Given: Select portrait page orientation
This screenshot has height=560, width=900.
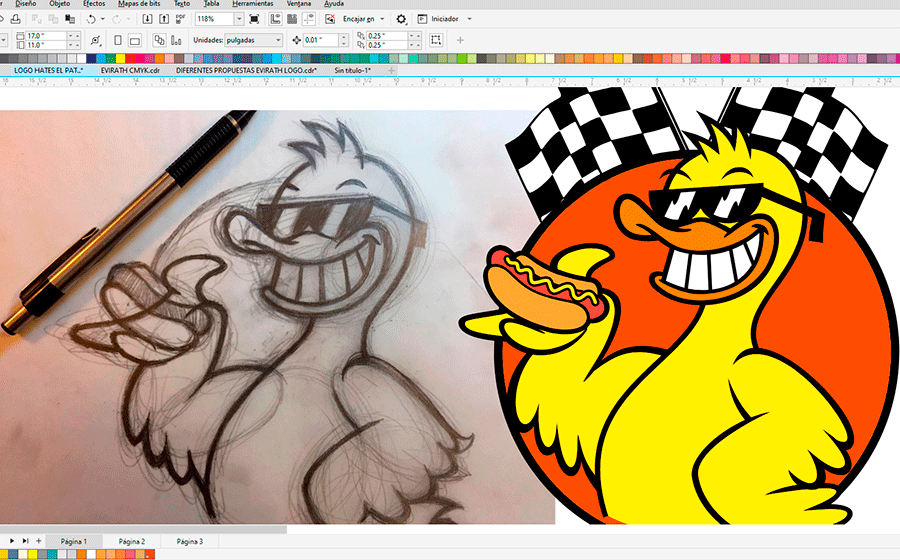Looking at the screenshot, I should (118, 40).
